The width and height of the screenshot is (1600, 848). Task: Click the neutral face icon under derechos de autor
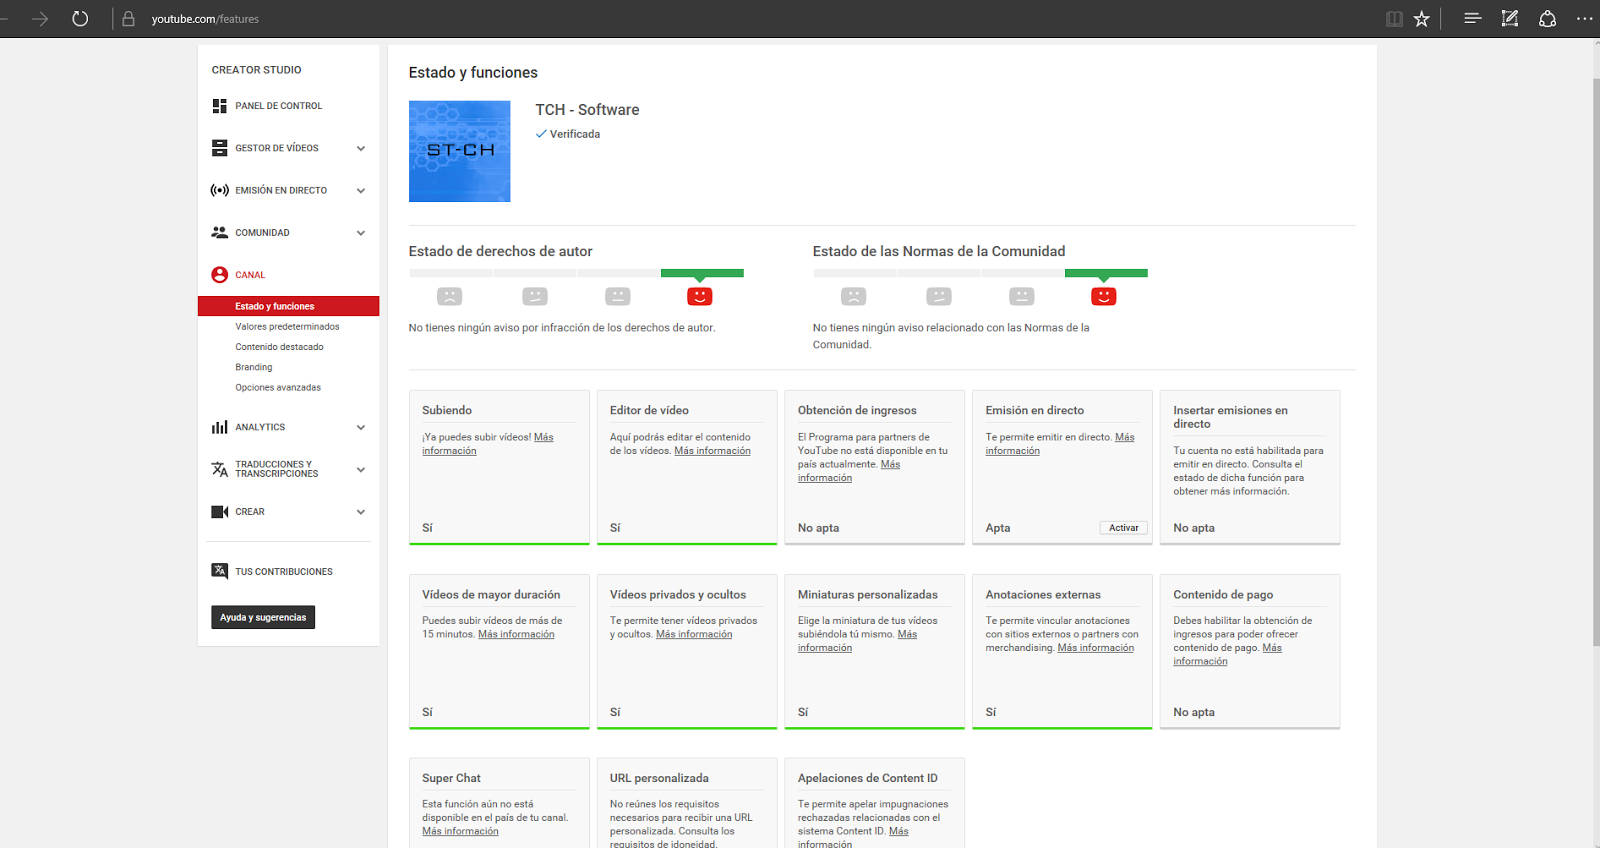(618, 296)
